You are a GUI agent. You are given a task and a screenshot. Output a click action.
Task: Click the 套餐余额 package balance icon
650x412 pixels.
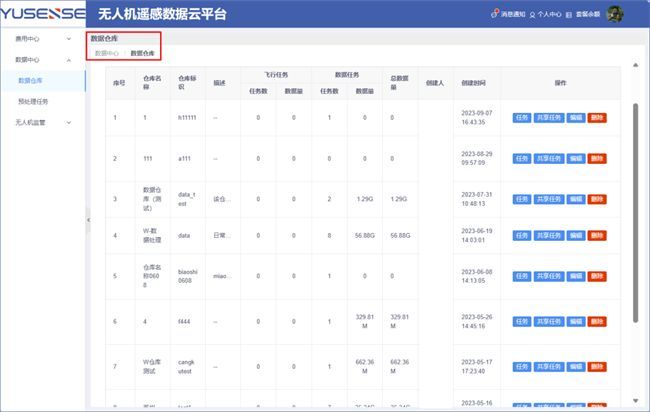click(571, 14)
